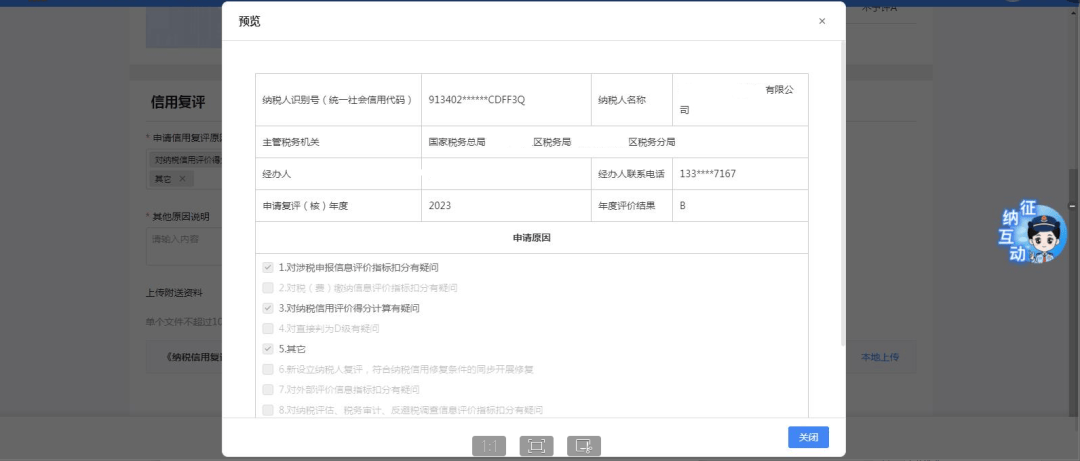
Task: Click the blue 关闭 button
Action: tap(808, 438)
